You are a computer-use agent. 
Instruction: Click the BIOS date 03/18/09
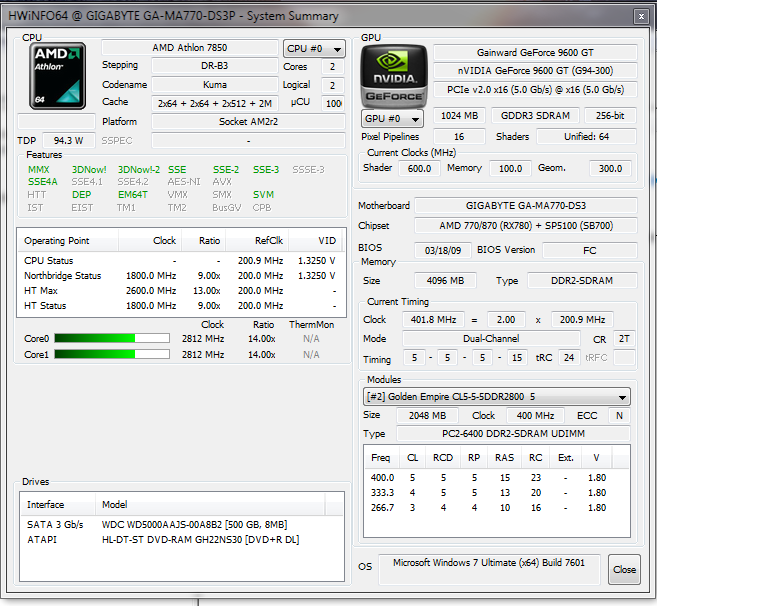(443, 250)
